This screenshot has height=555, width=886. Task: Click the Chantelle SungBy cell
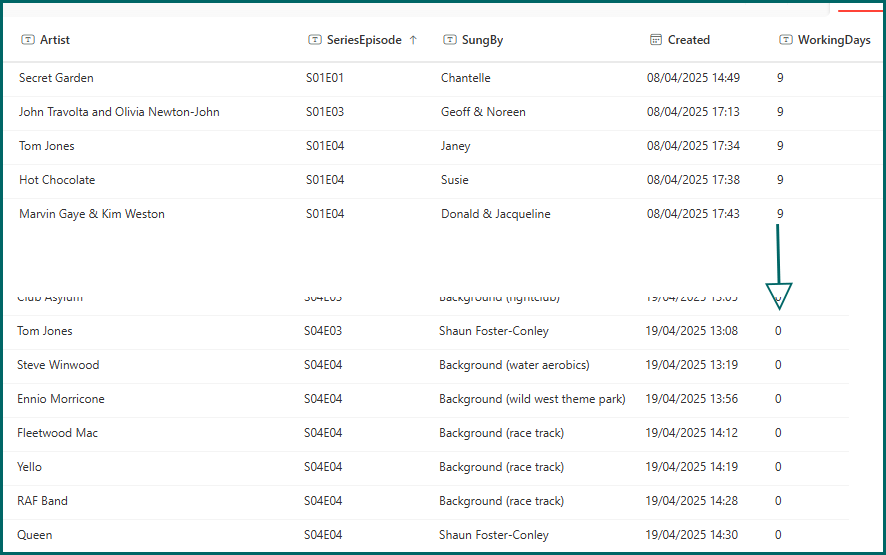466,78
